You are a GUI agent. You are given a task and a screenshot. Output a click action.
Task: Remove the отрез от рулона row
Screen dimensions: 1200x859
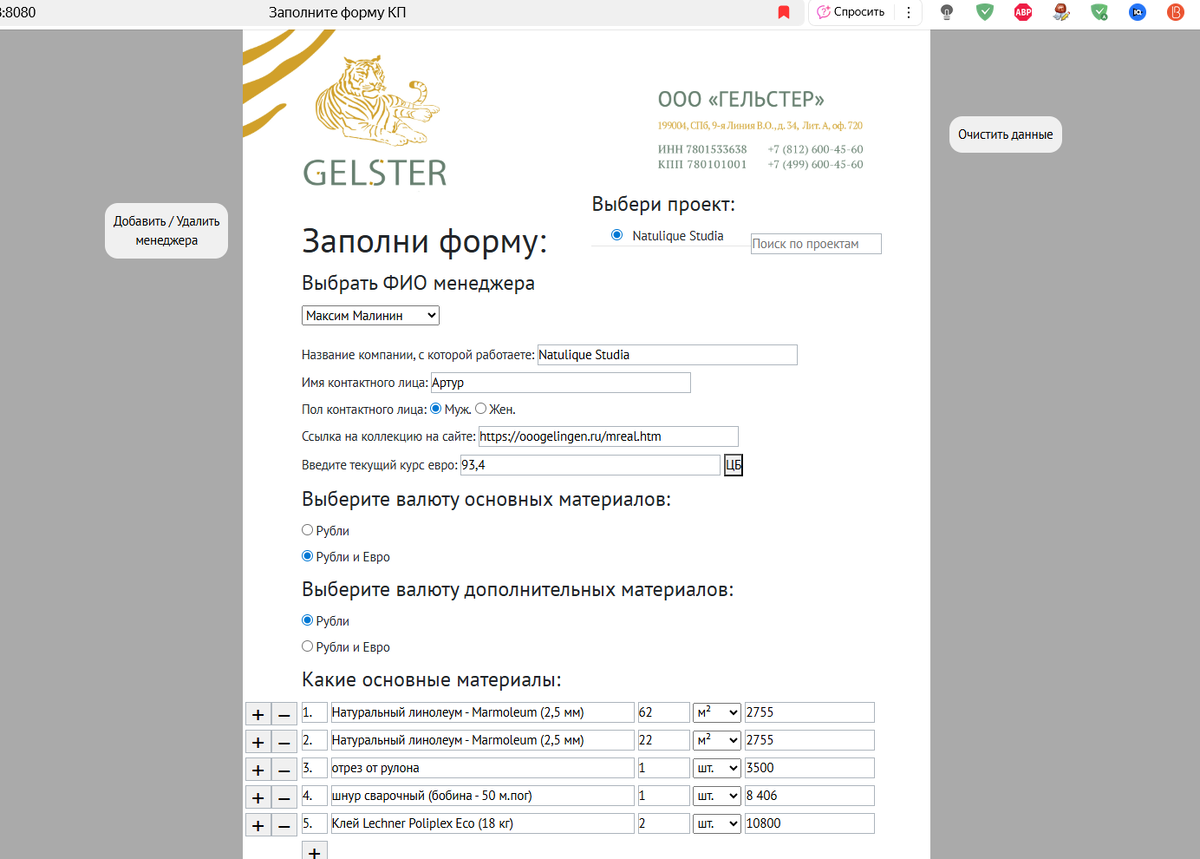tap(284, 769)
